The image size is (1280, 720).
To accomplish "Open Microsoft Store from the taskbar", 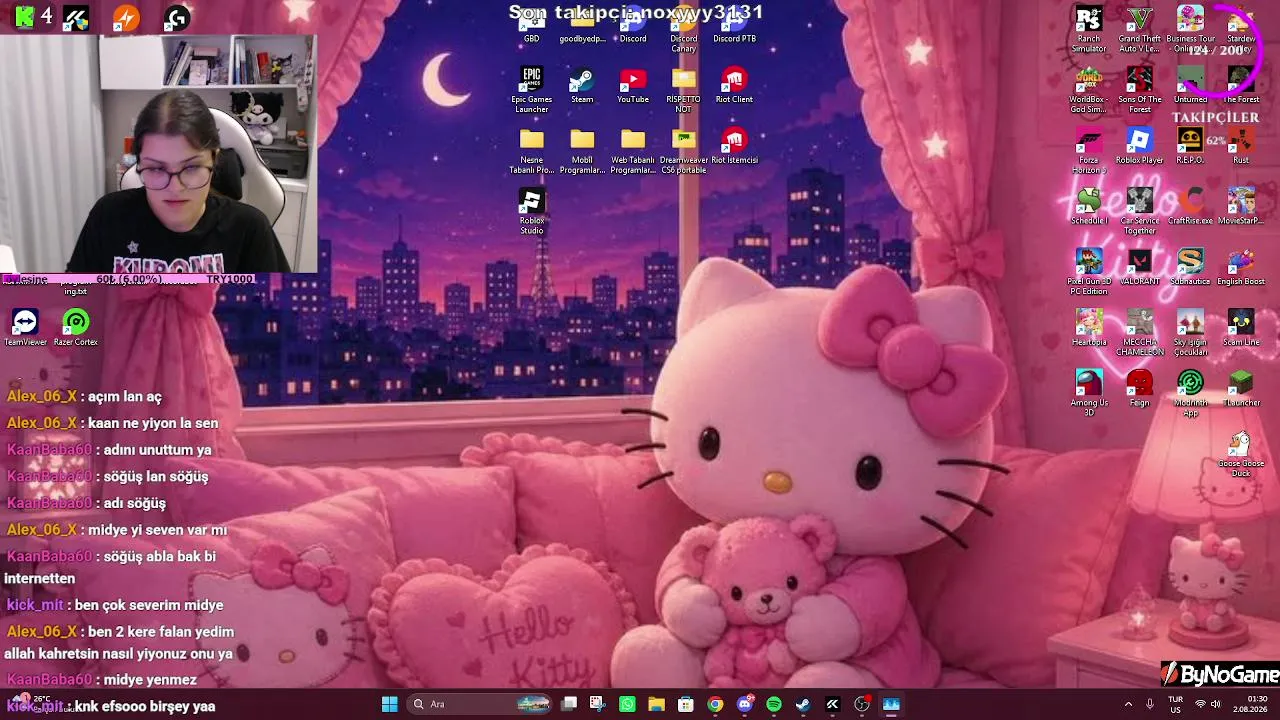I will pos(685,704).
